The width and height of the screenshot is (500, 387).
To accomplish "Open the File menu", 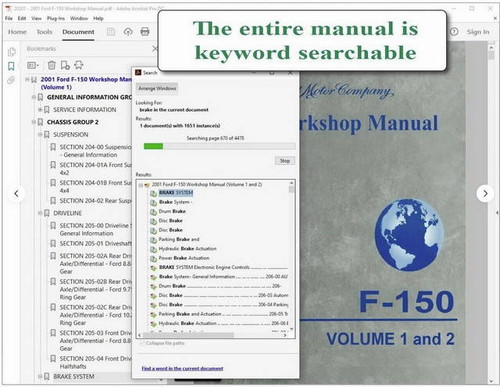I will click(9, 18).
